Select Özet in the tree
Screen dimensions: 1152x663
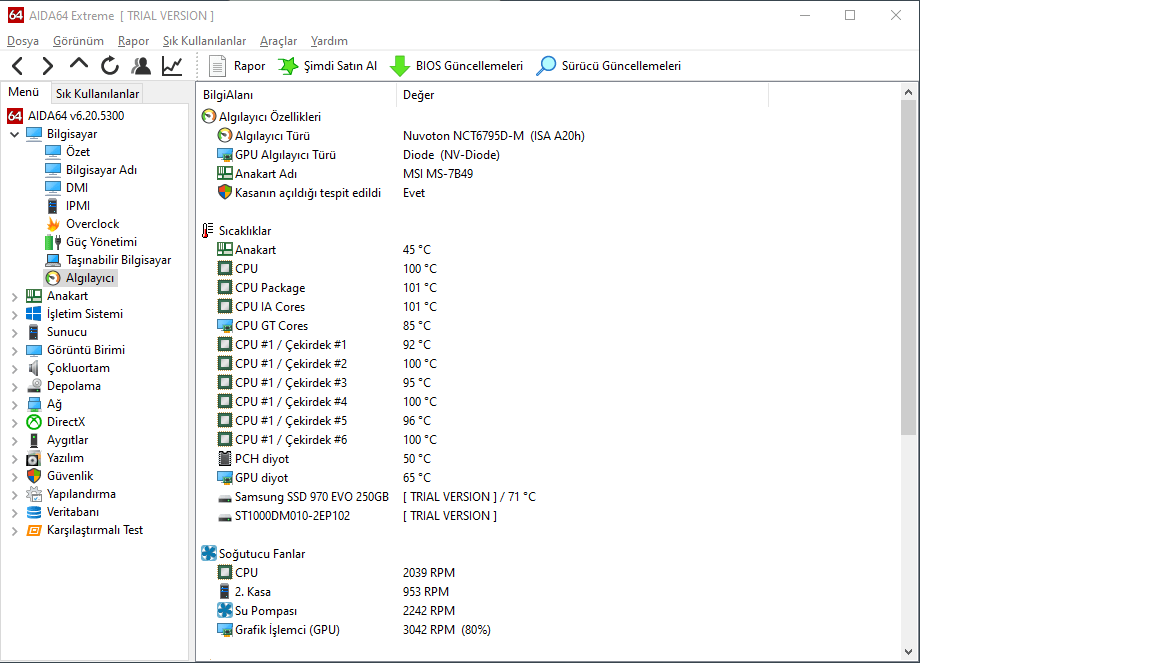tap(78, 151)
